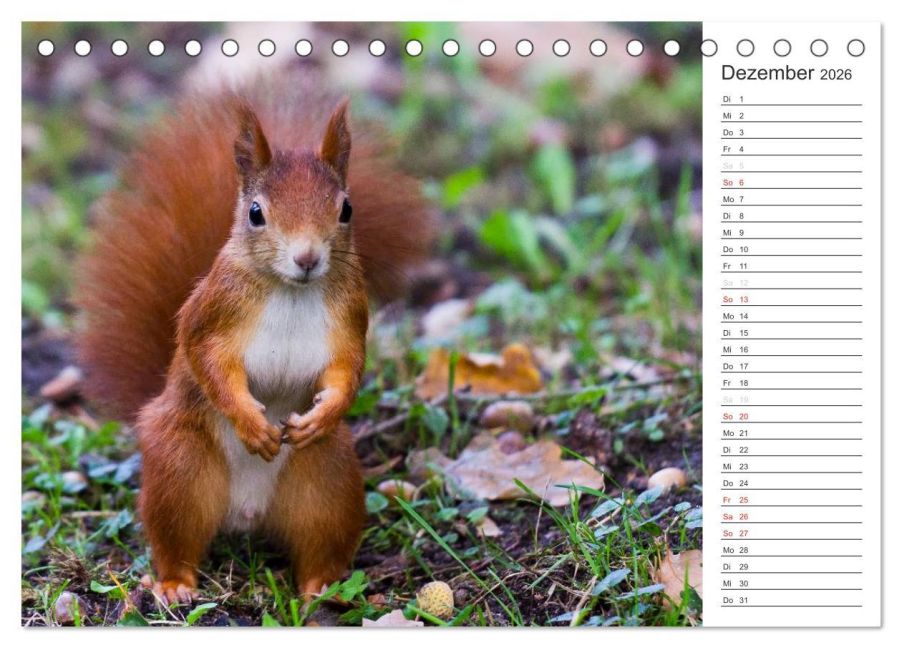Select the Fr 18 date row
This screenshot has width=902, height=648.
point(792,383)
